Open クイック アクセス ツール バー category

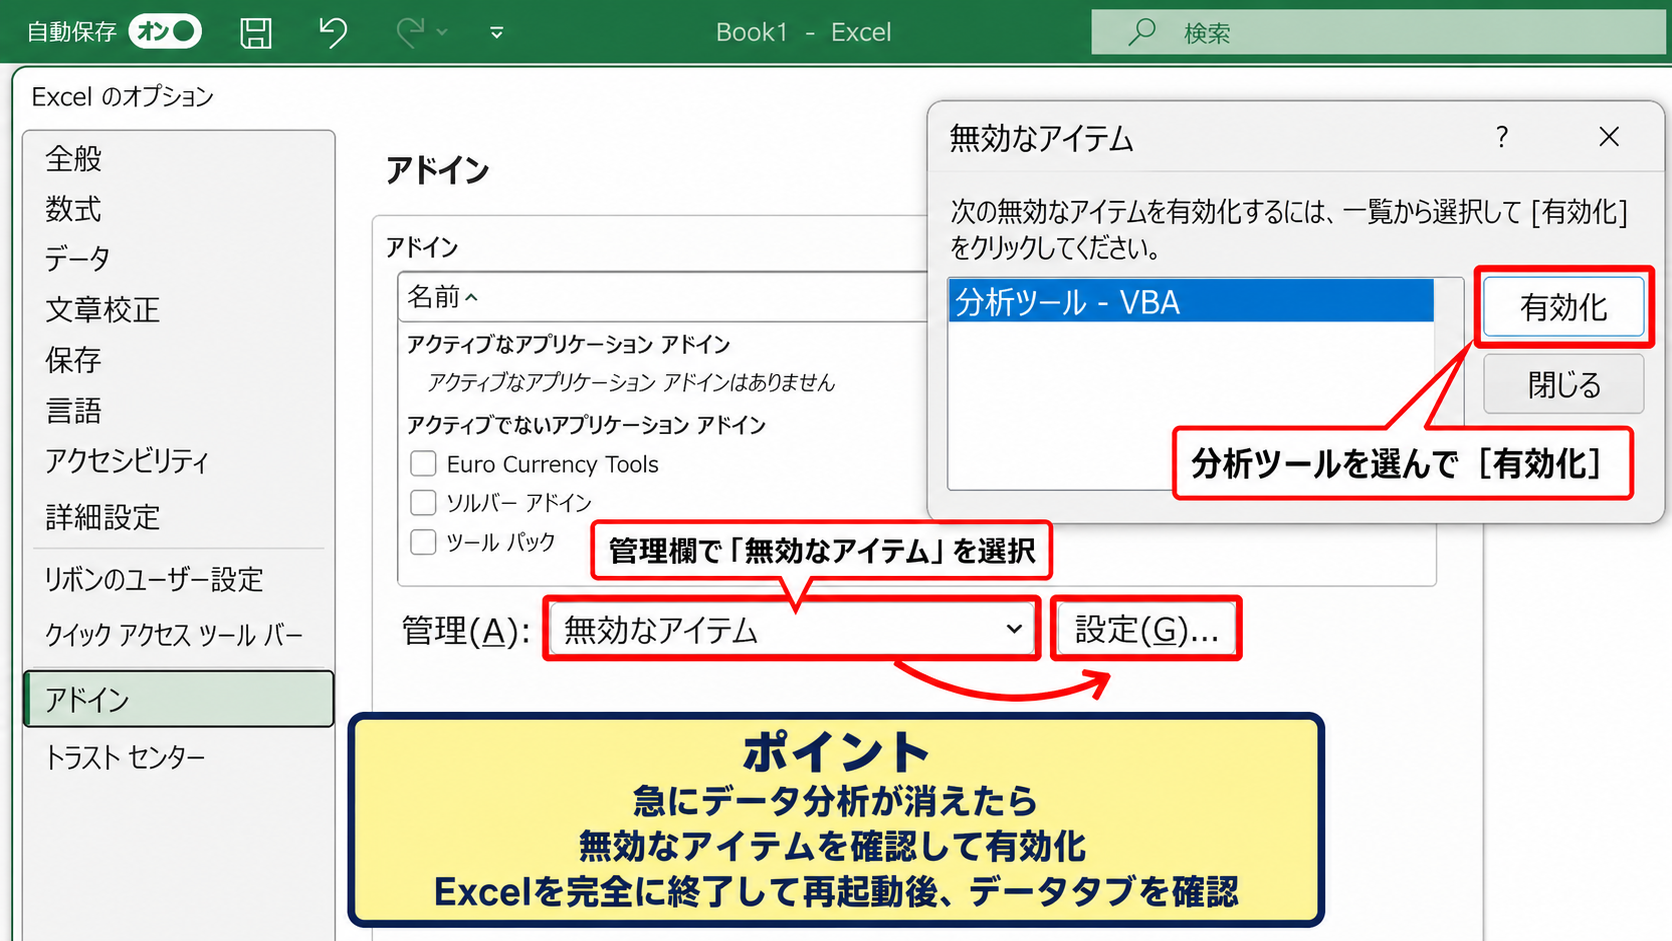(x=173, y=635)
